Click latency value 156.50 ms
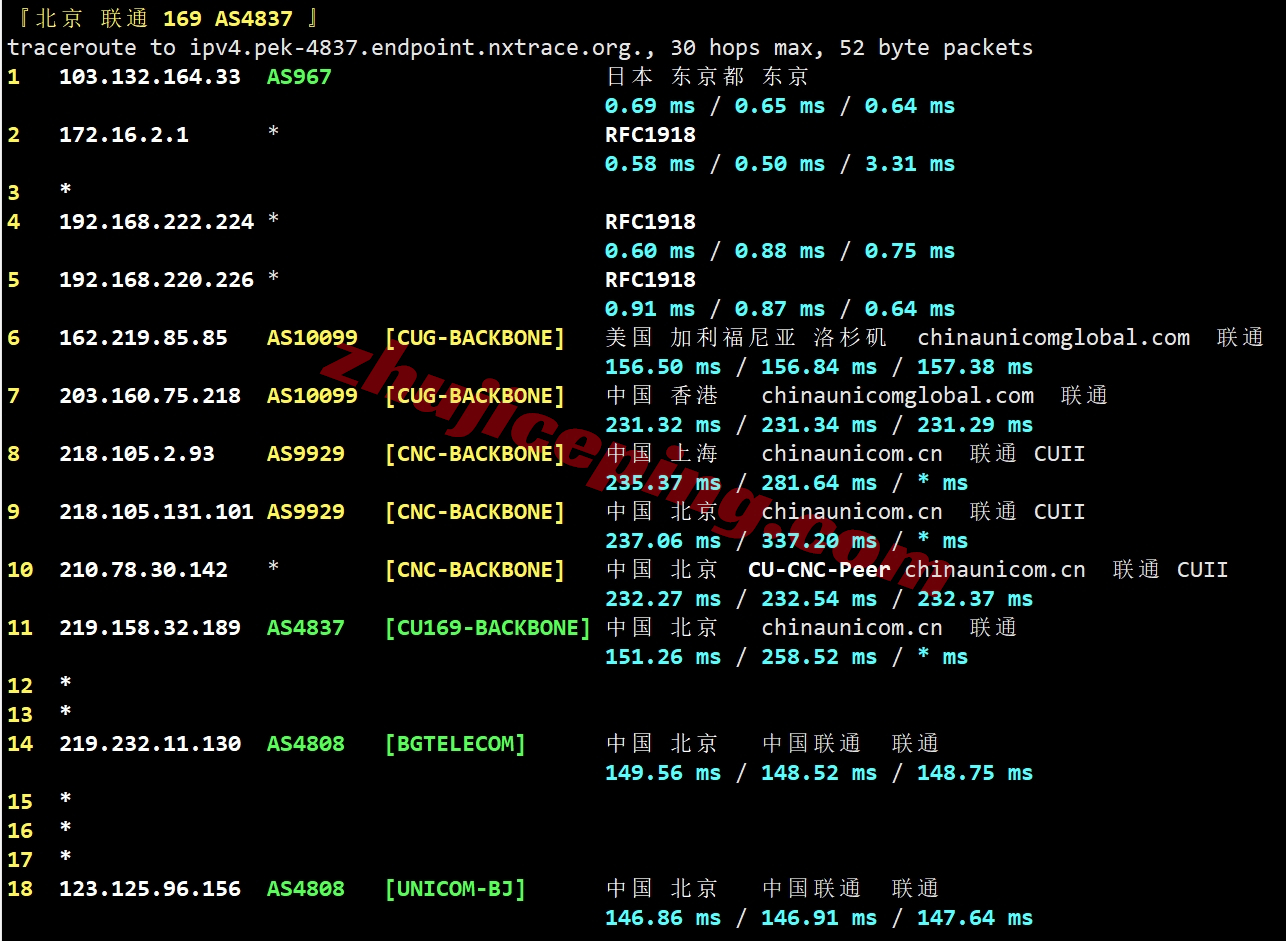 pos(663,366)
